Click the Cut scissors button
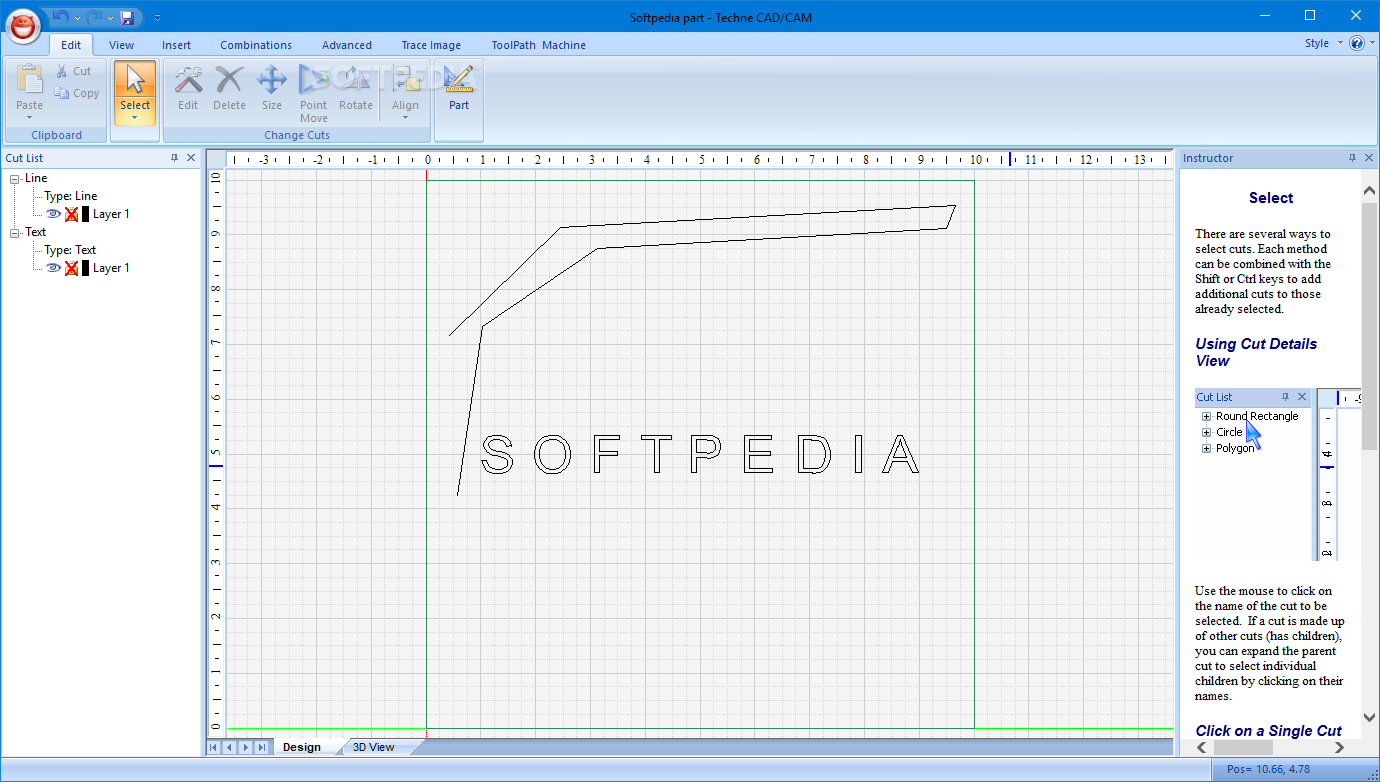 coord(73,71)
